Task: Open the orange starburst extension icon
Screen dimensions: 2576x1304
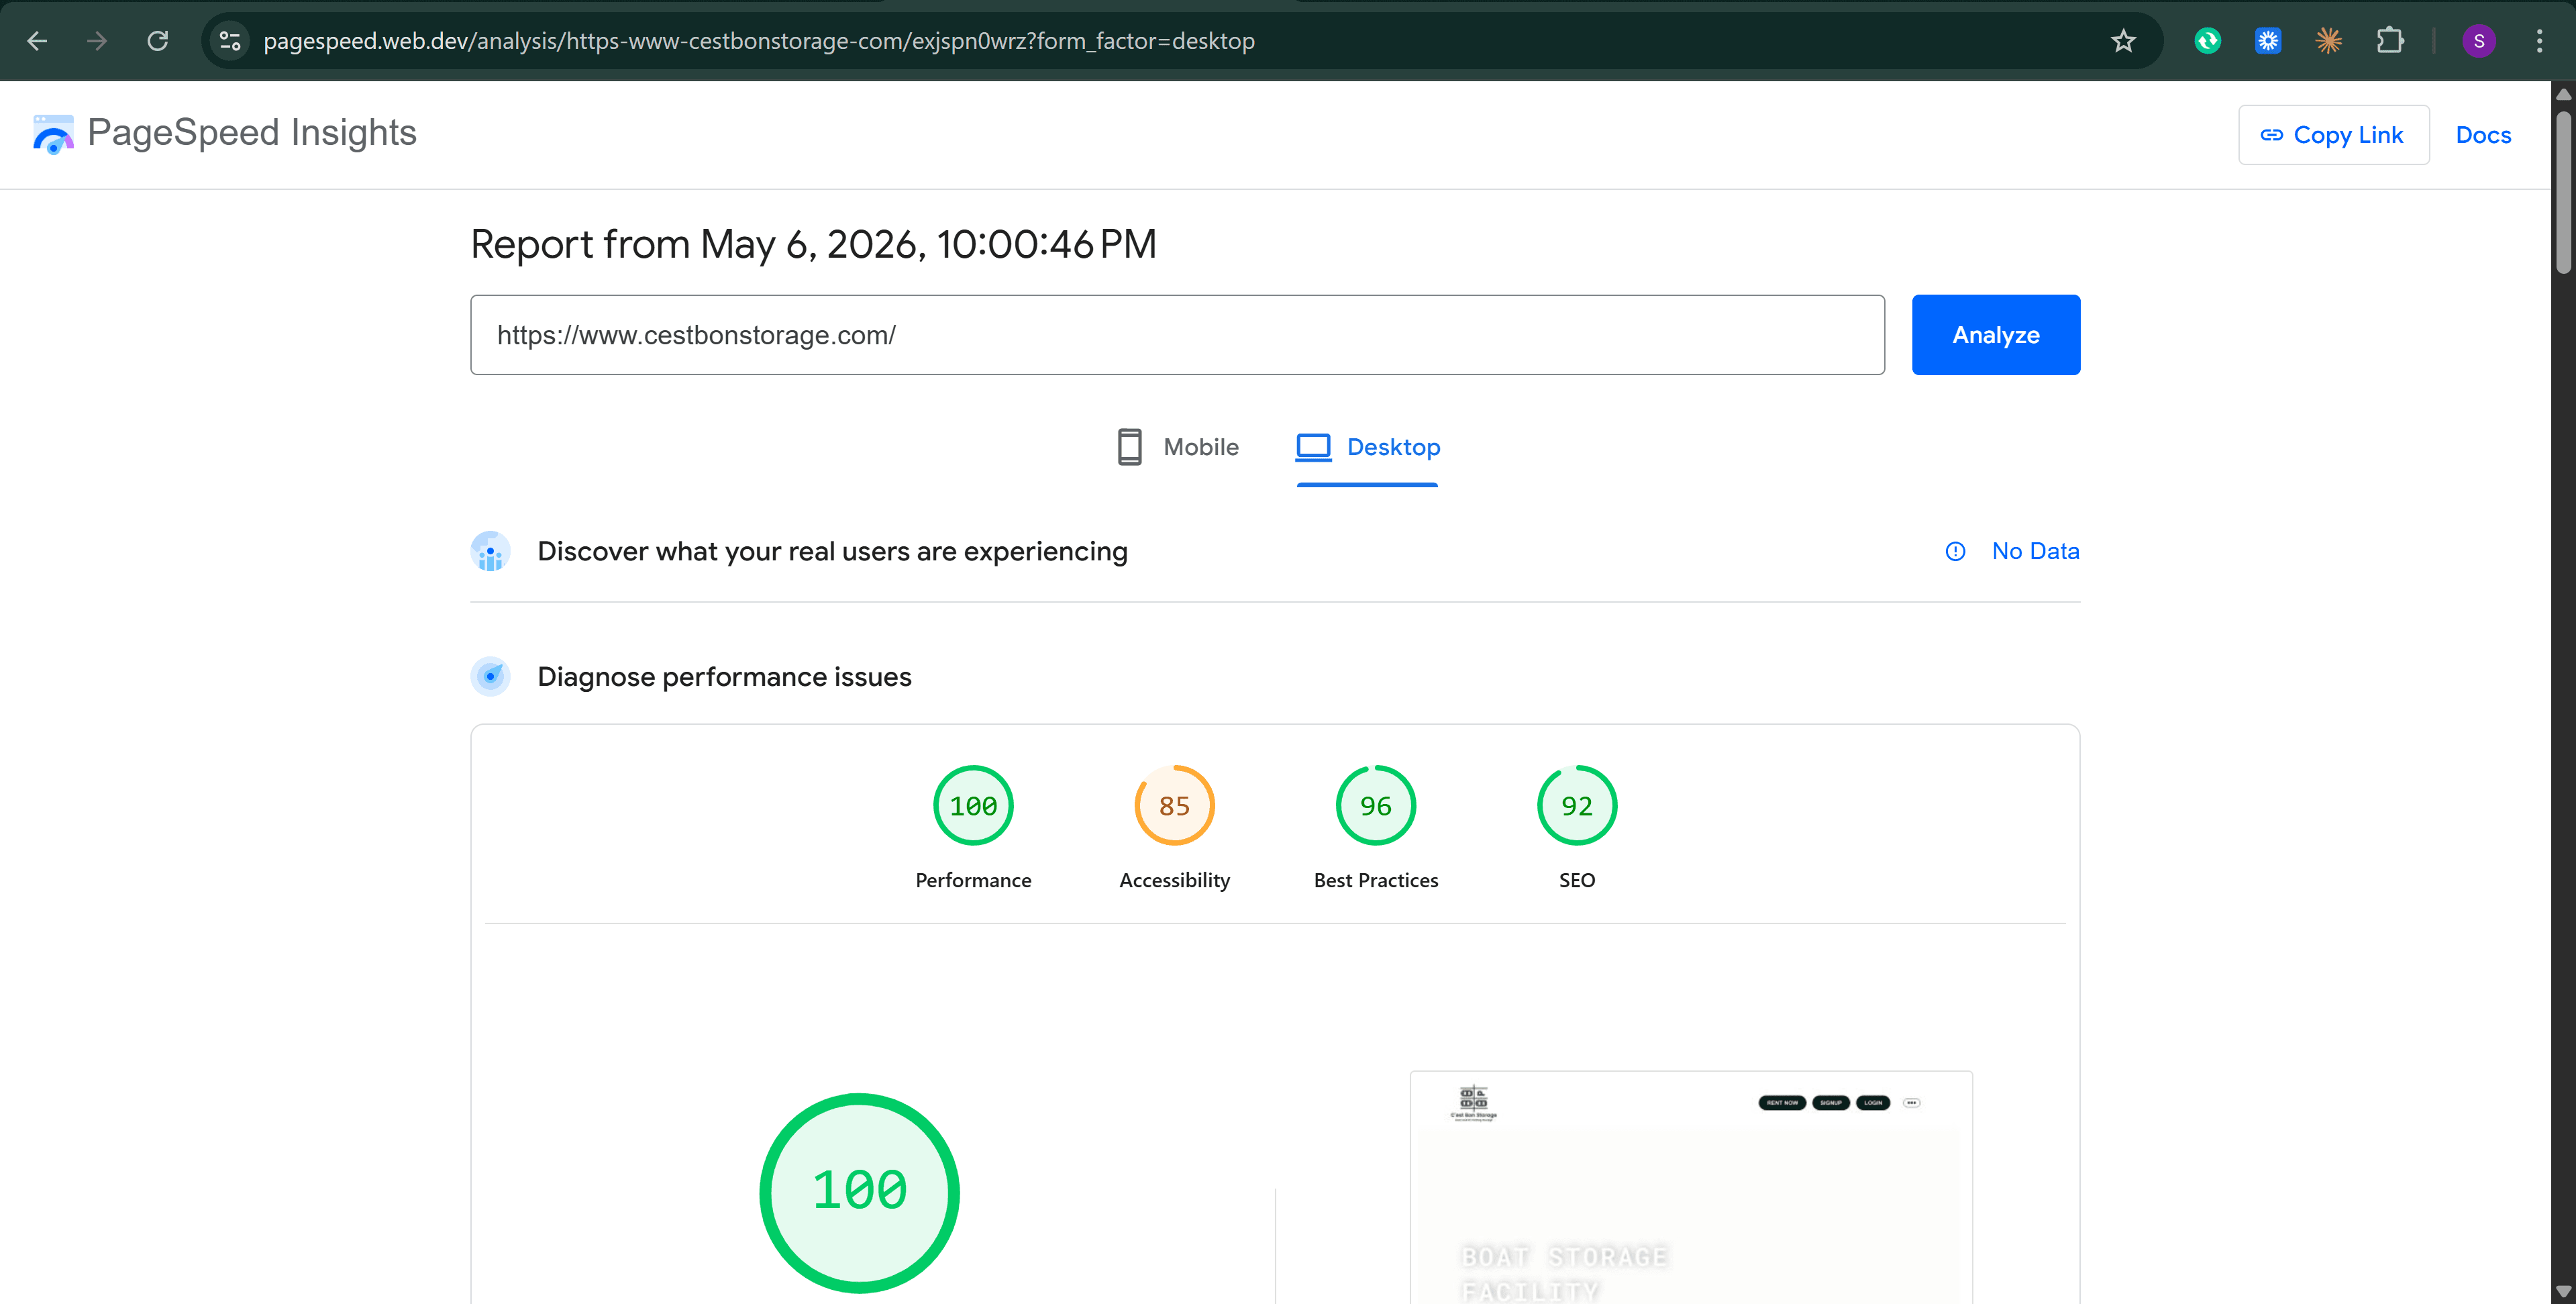Action: 2329,41
